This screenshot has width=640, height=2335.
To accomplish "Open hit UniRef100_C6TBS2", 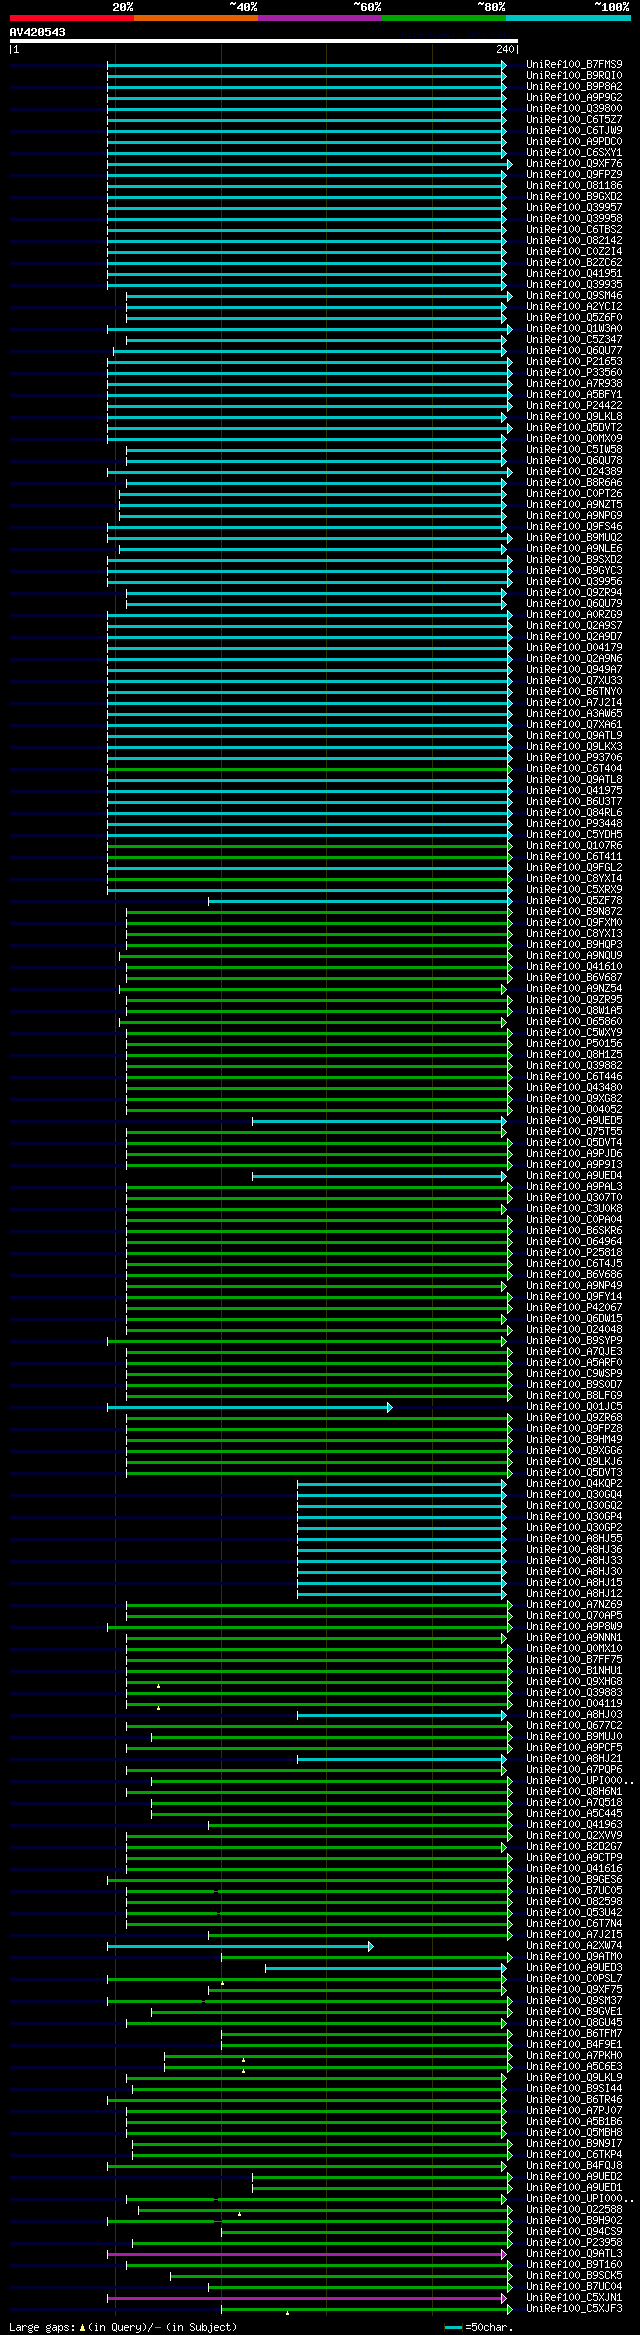I will click(x=574, y=229).
